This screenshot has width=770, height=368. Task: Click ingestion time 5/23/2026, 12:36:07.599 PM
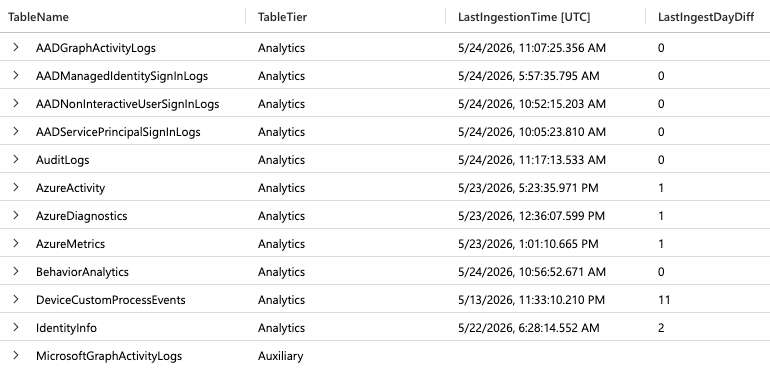point(531,216)
